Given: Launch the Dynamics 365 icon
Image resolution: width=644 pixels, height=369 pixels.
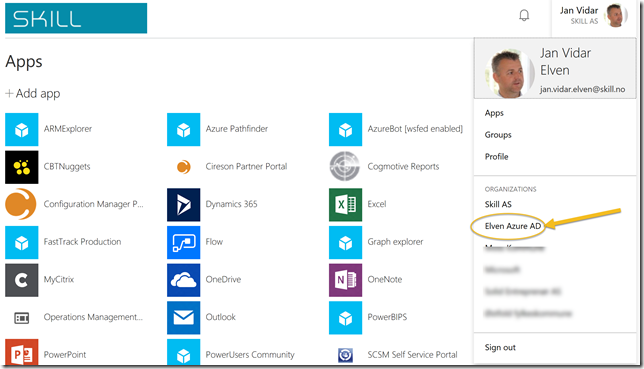Looking at the screenshot, I should (184, 205).
